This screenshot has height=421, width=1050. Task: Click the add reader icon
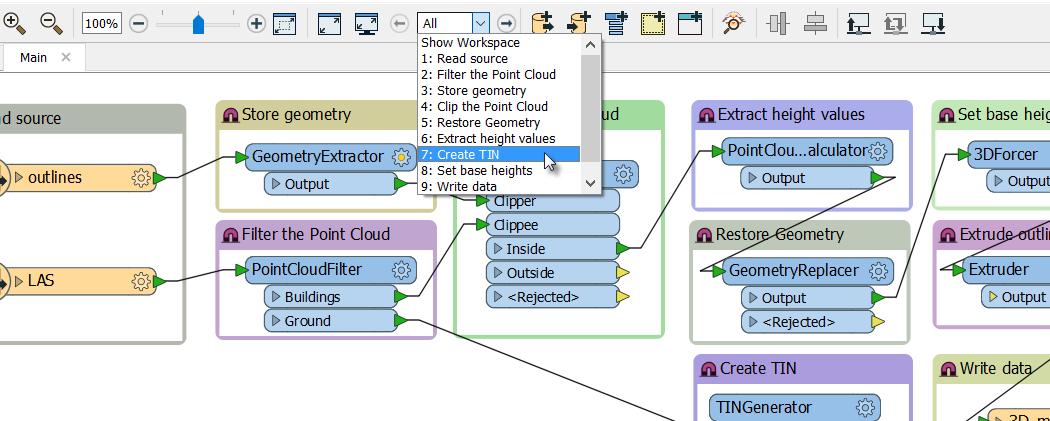pyautogui.click(x=544, y=23)
